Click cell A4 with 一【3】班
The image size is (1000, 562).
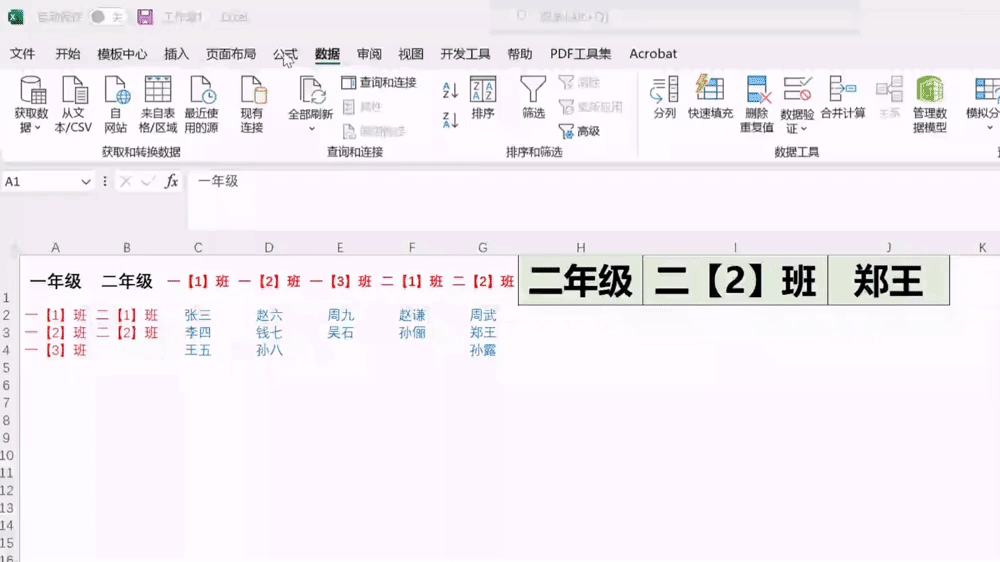55,350
